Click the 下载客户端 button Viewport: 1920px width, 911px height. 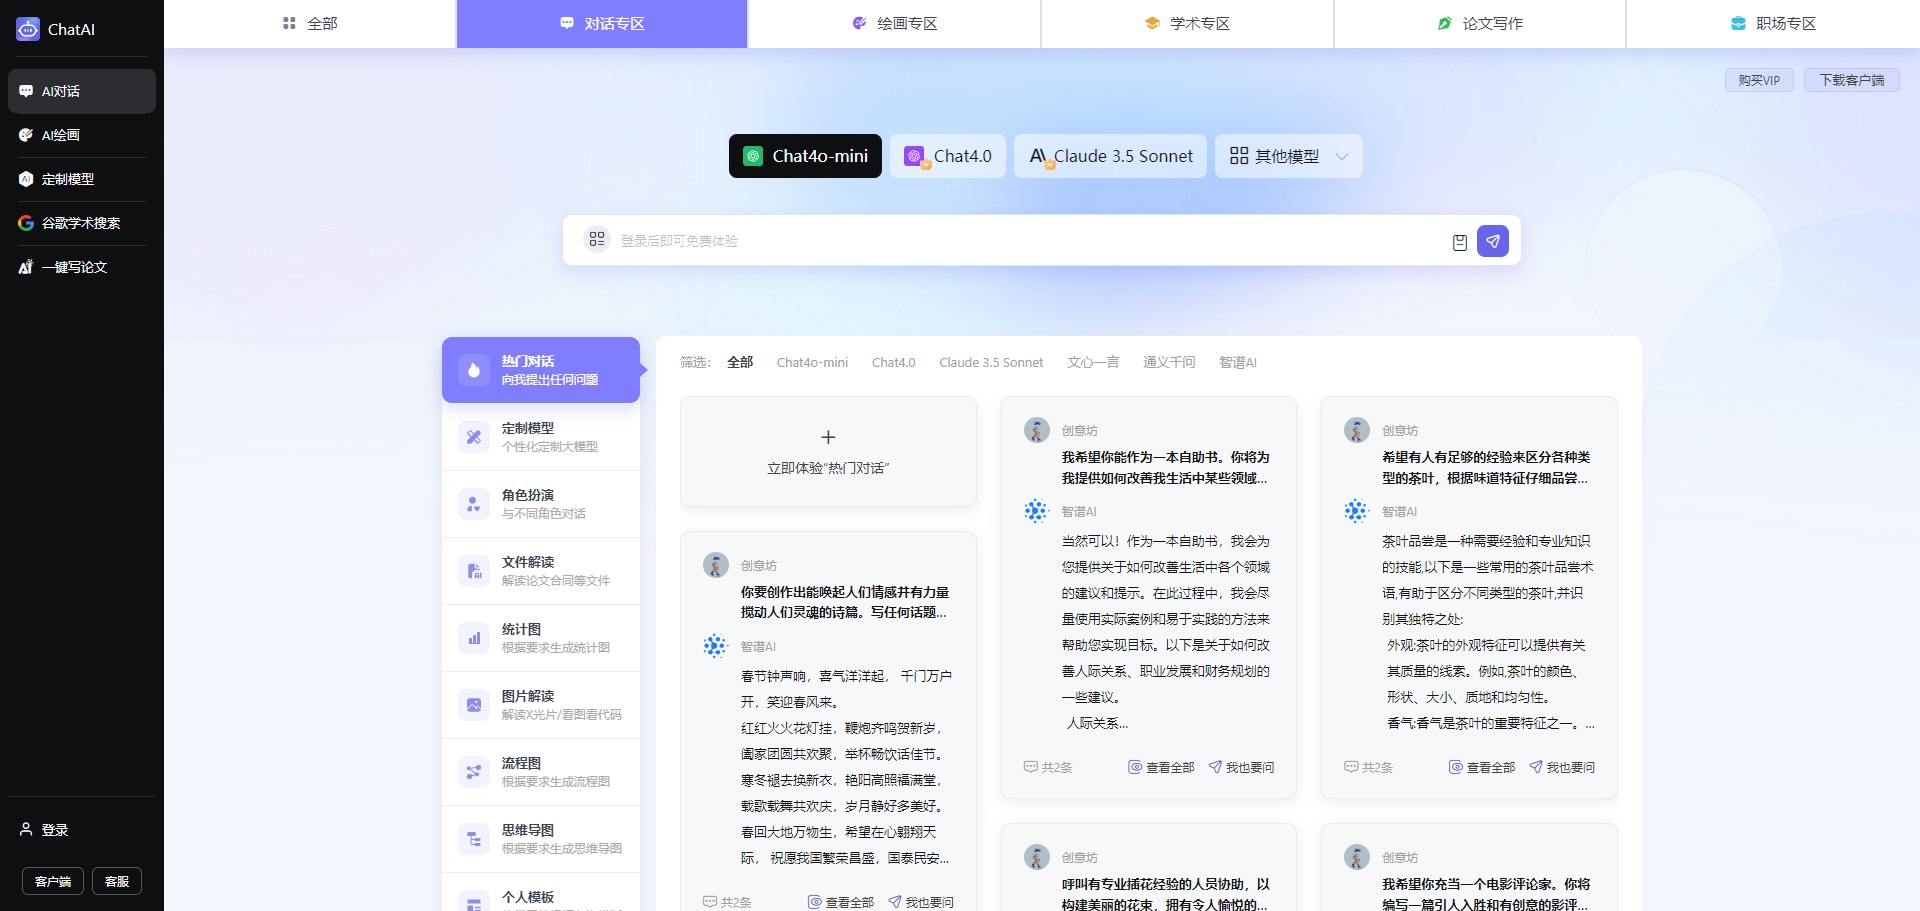(1852, 80)
